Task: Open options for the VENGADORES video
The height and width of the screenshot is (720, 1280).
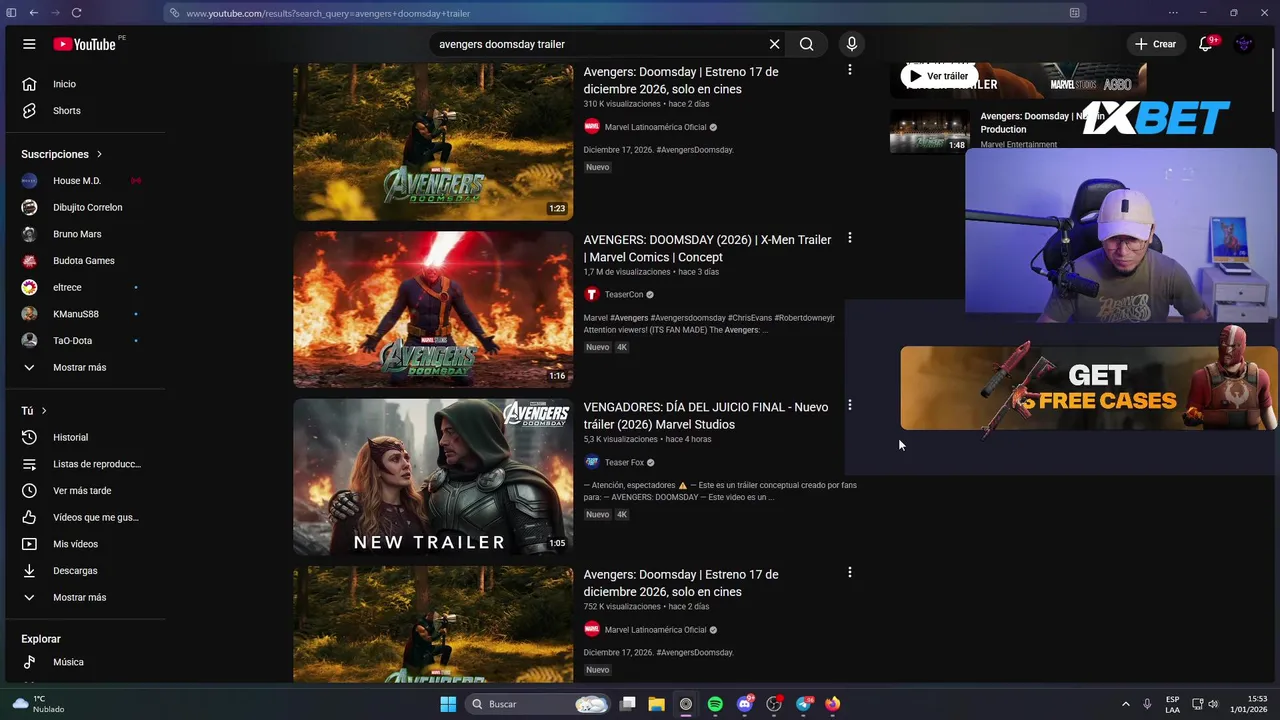Action: click(850, 405)
